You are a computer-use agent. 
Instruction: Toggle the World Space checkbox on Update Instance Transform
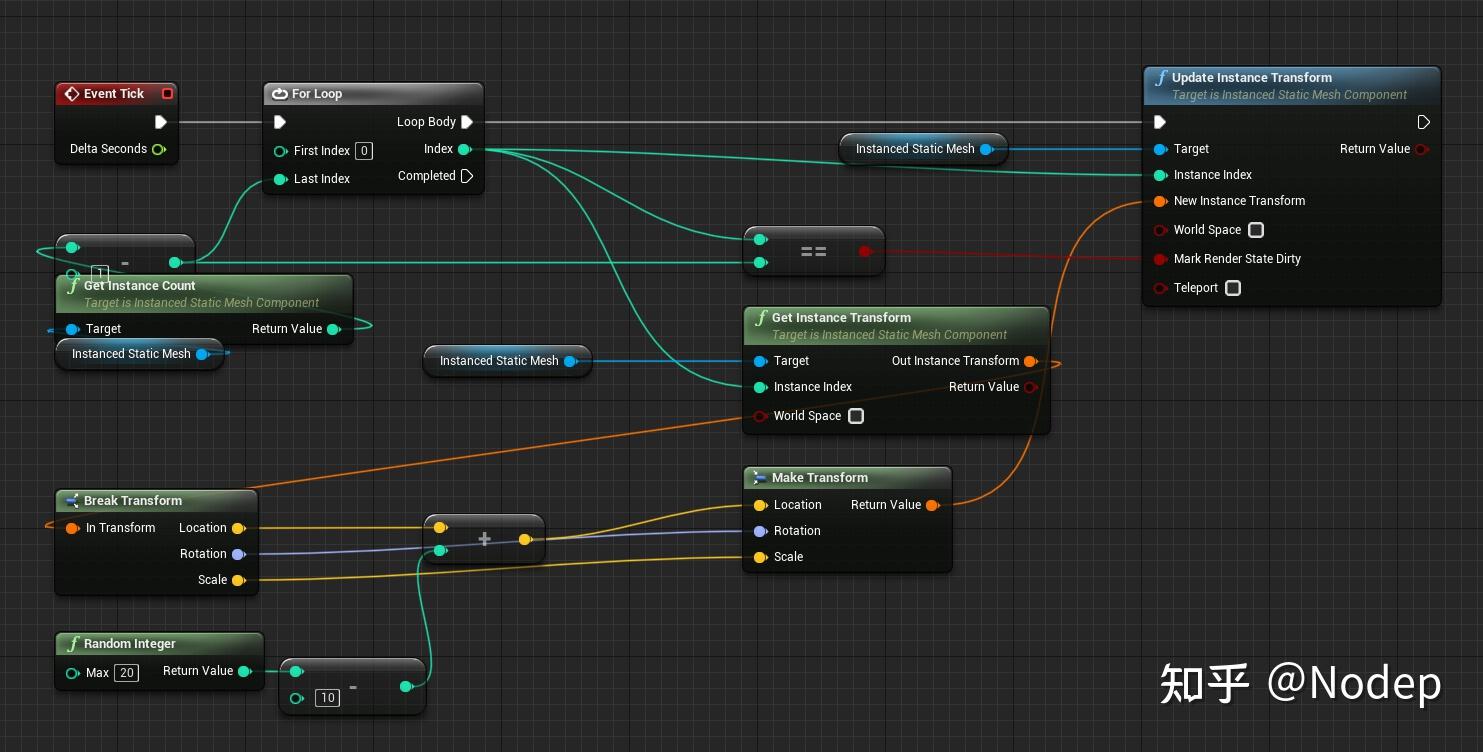pos(1256,230)
